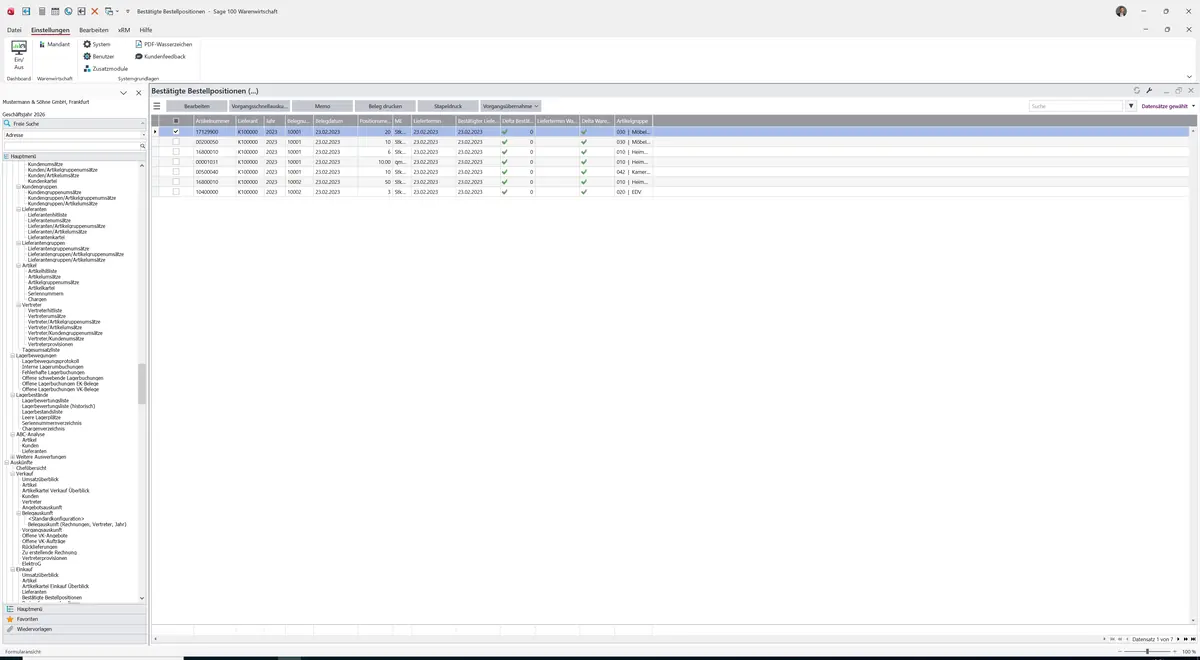The height and width of the screenshot is (660, 1200).
Task: Click the Mandant ribbon item
Action: (54, 44)
